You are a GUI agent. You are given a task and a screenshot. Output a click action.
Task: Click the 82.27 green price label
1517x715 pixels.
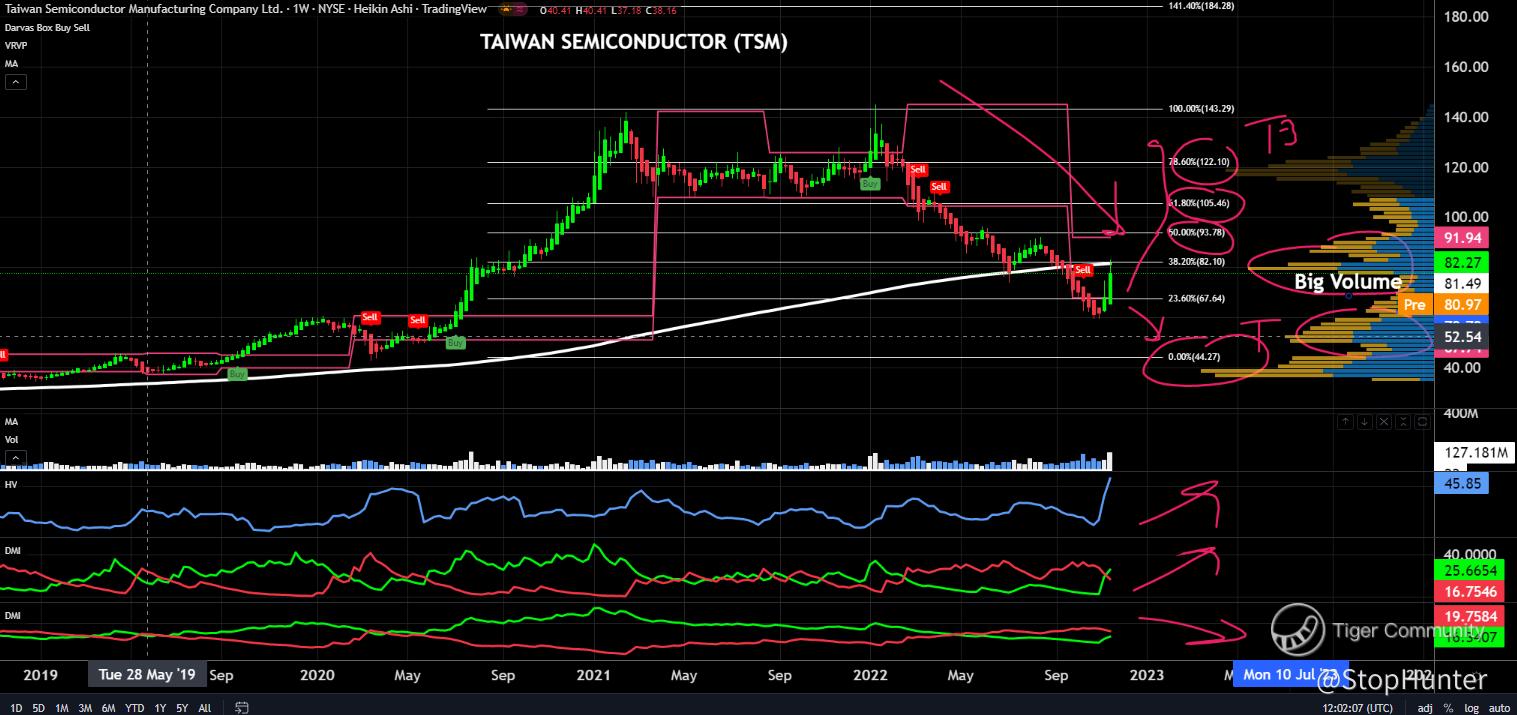click(1462, 262)
